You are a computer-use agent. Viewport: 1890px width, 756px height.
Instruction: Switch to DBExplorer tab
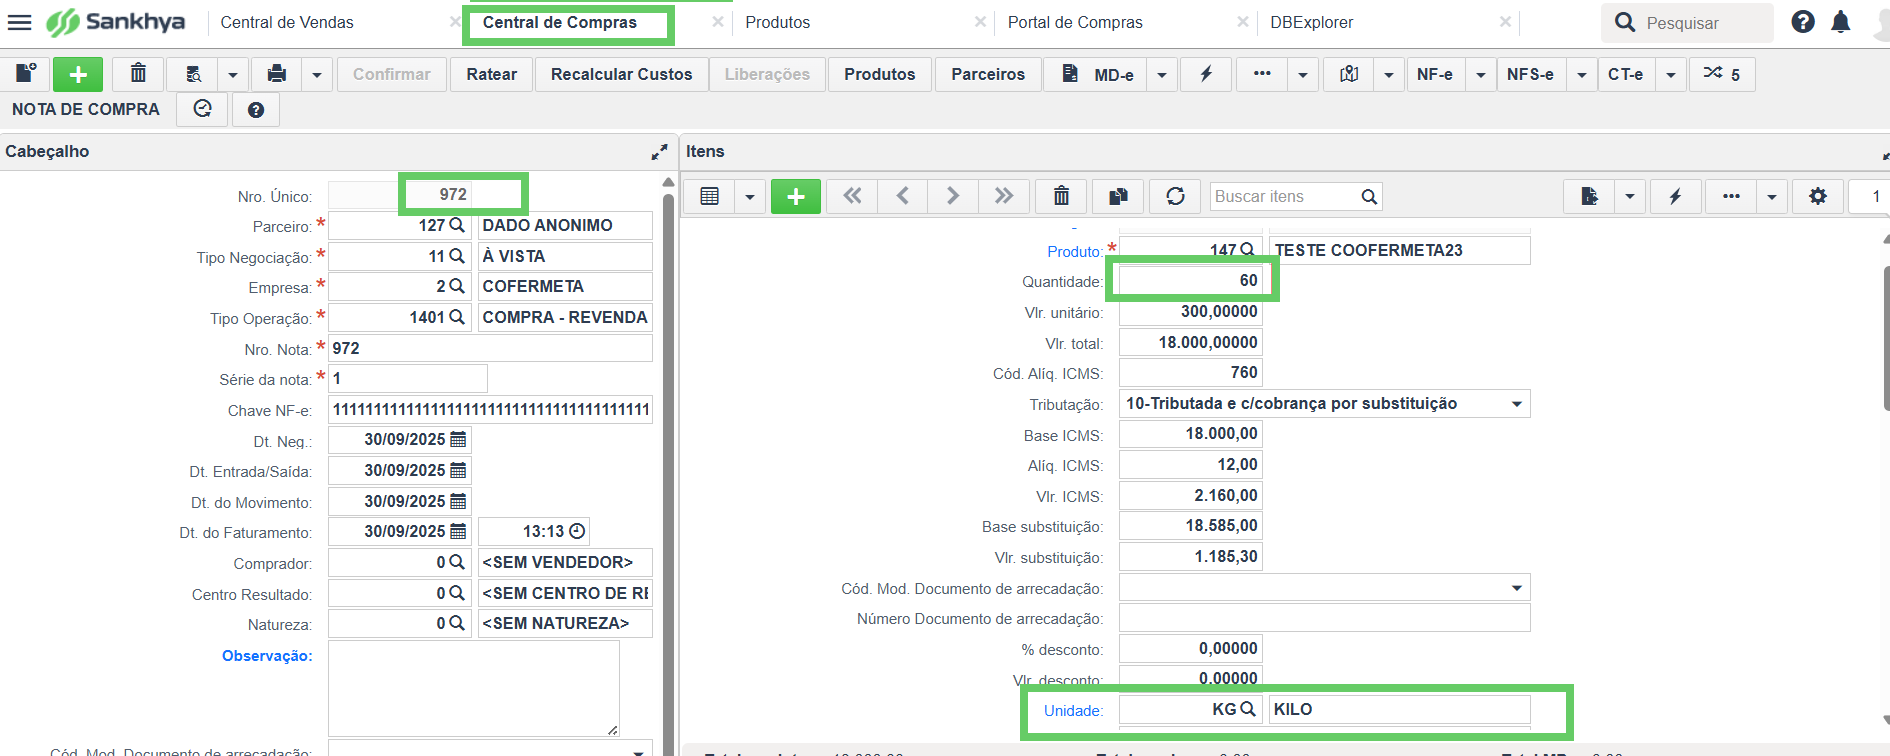[x=1312, y=22]
